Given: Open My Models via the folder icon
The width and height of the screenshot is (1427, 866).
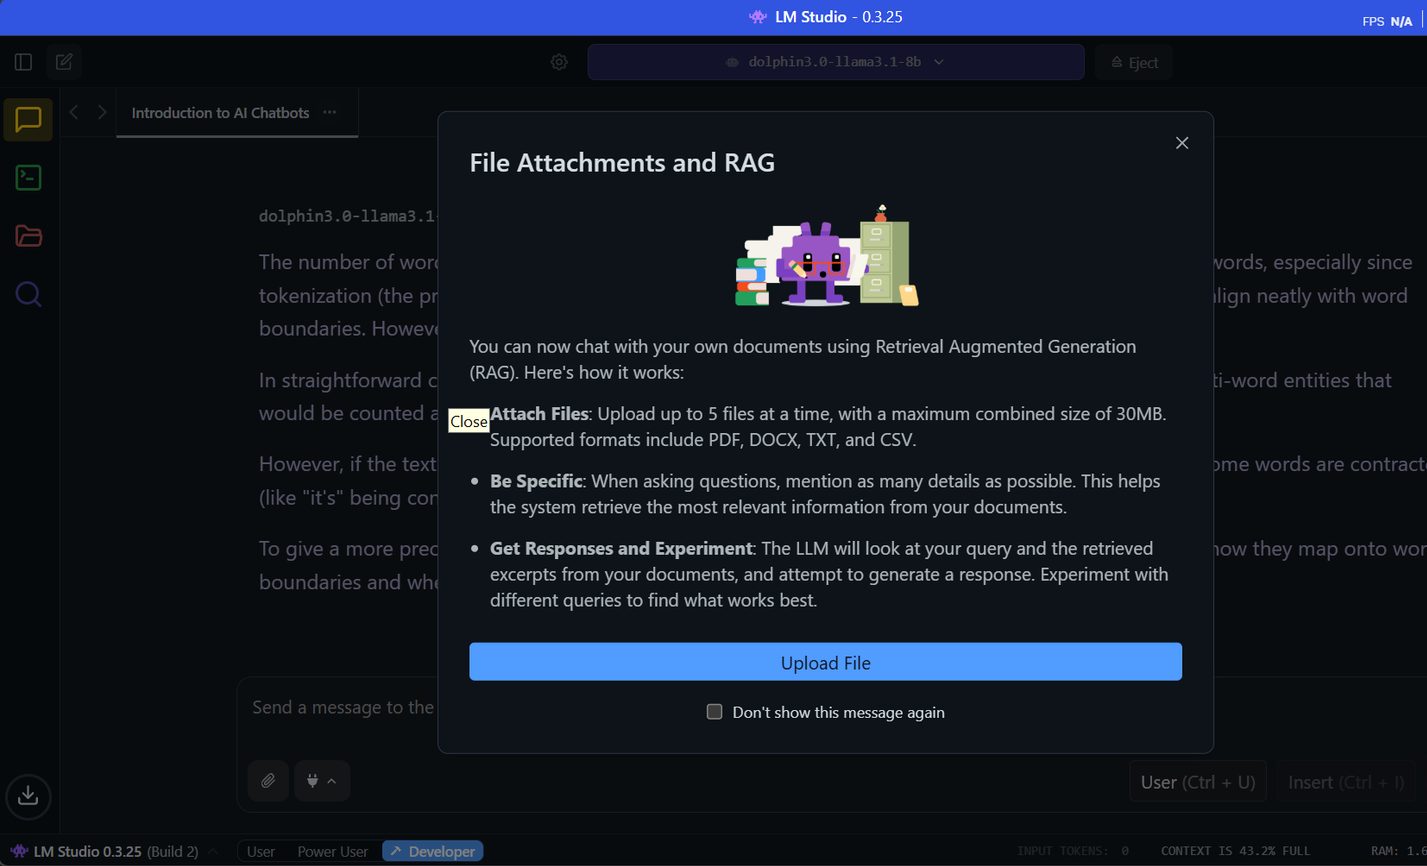Looking at the screenshot, I should [27, 236].
